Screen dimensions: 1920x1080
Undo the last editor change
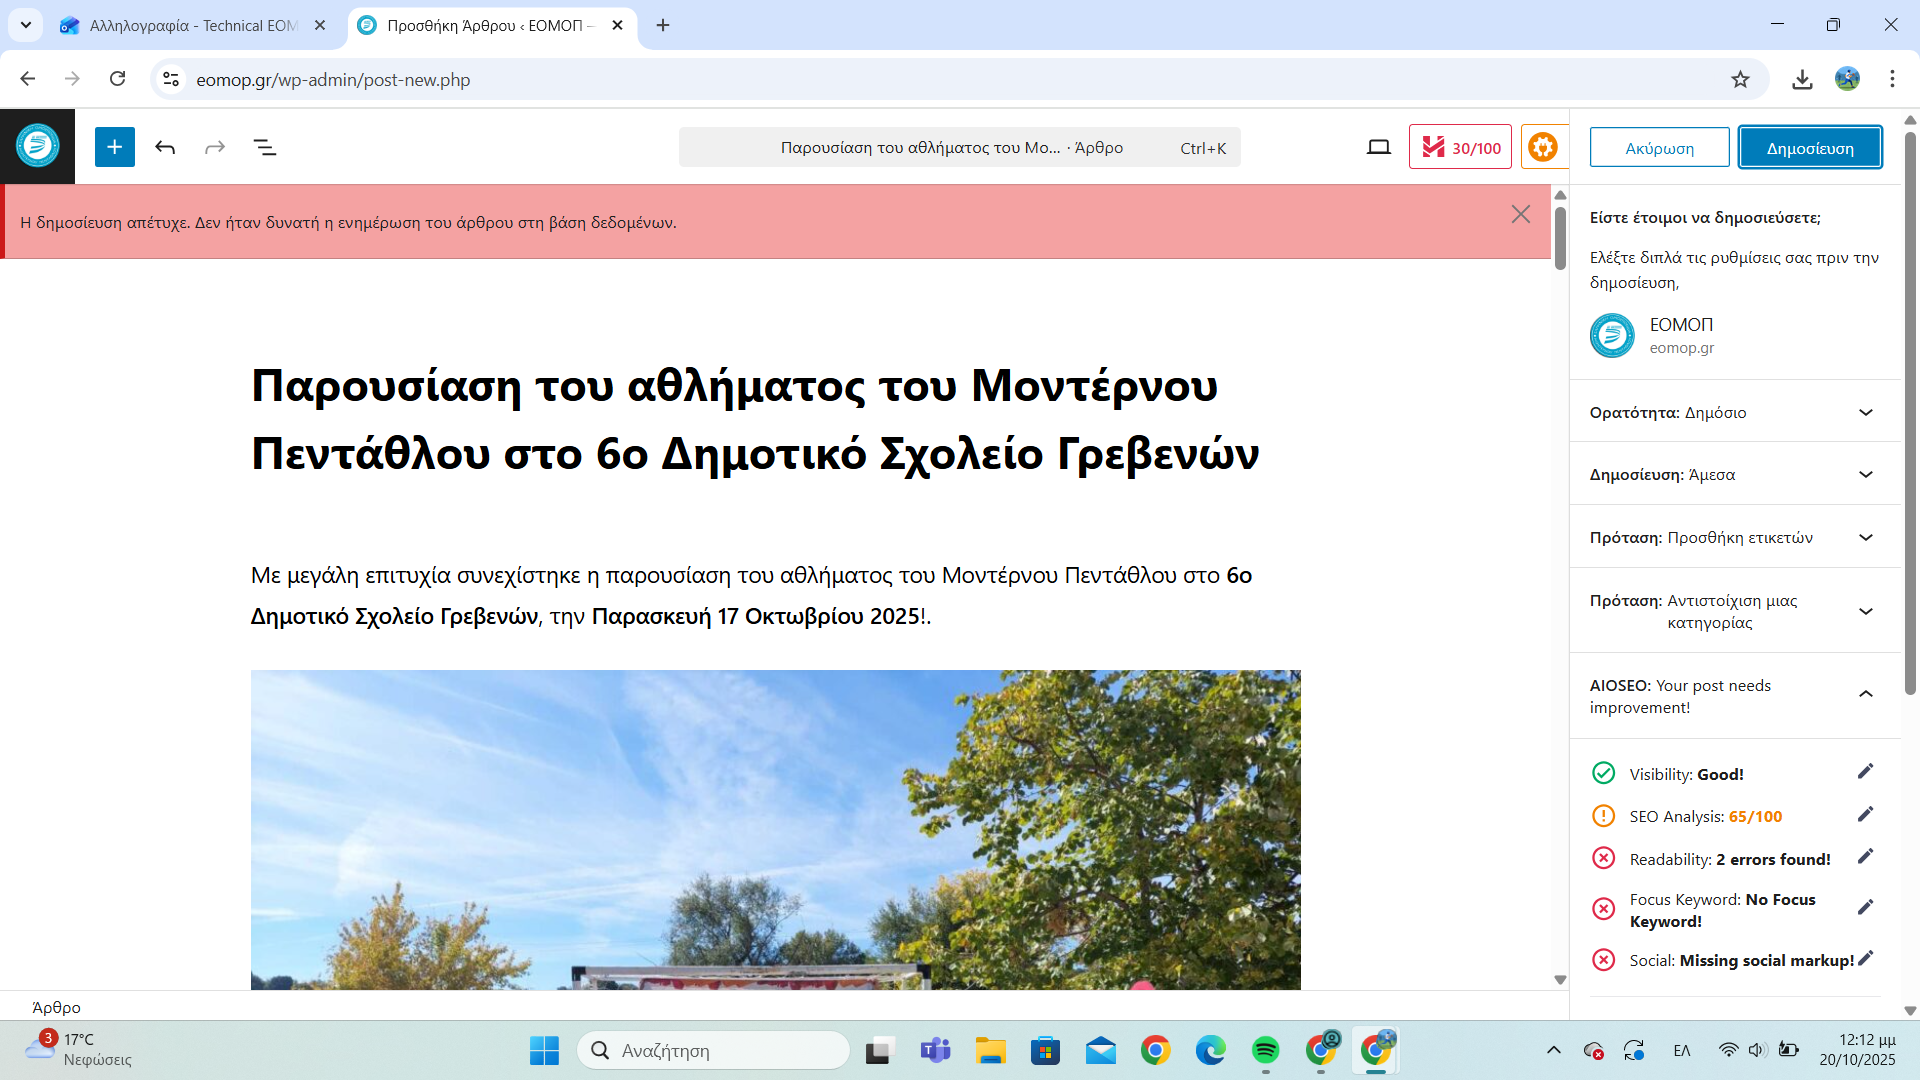[x=165, y=147]
